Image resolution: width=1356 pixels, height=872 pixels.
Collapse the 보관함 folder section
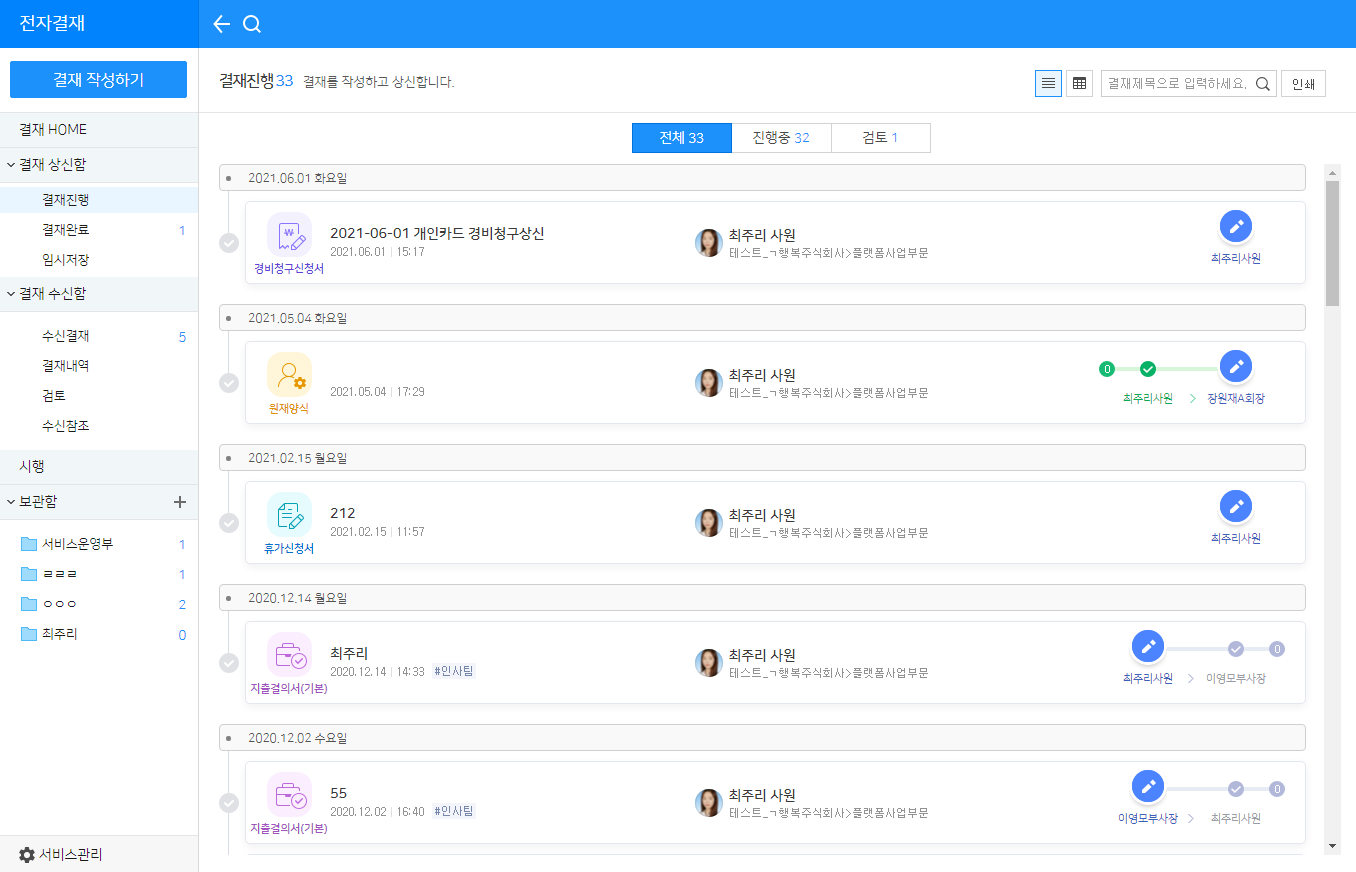(11, 502)
